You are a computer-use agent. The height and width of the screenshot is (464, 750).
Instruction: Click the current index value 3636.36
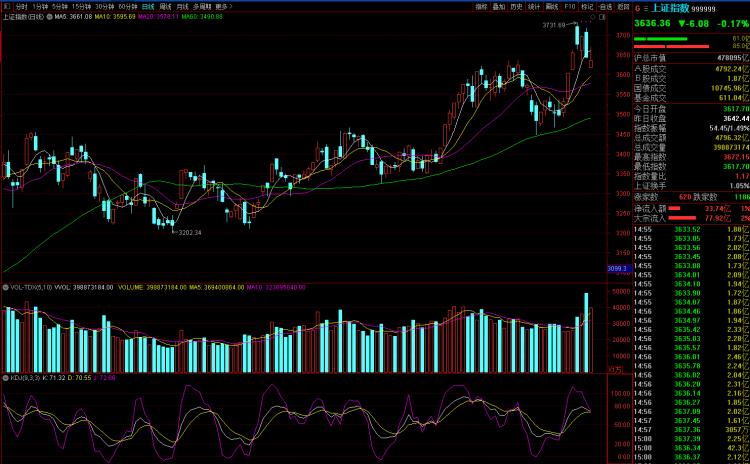click(652, 23)
